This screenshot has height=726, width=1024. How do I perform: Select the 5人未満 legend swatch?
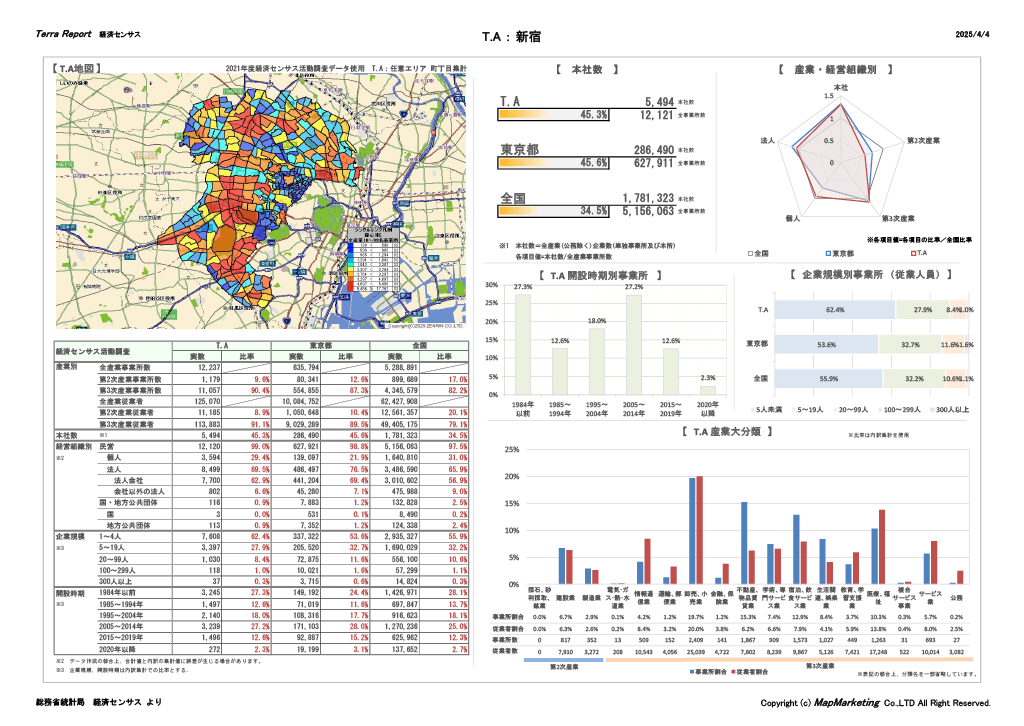click(x=752, y=410)
